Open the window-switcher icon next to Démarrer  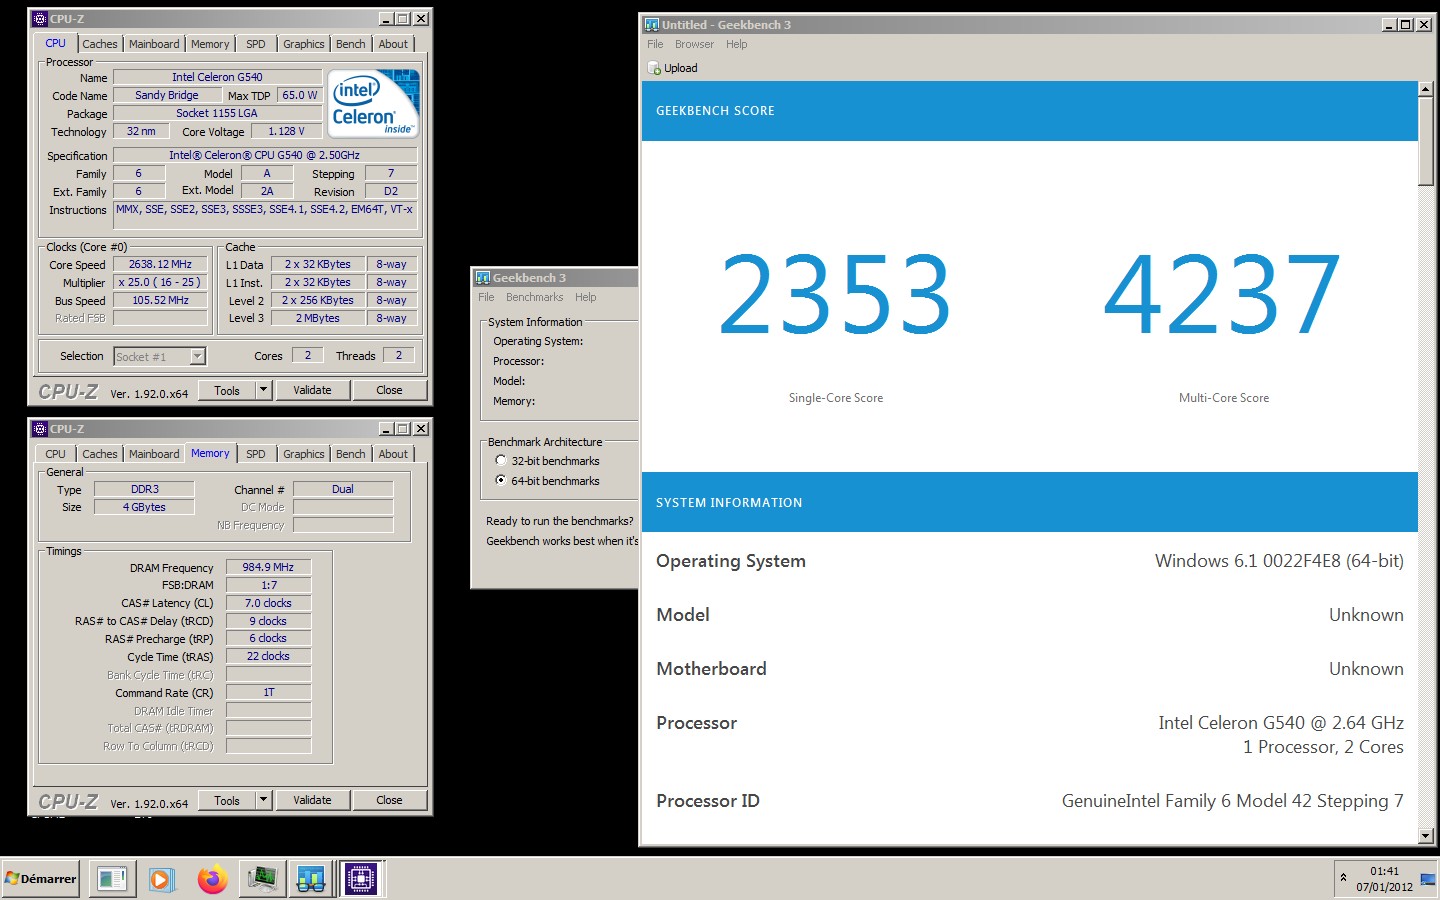tap(112, 879)
